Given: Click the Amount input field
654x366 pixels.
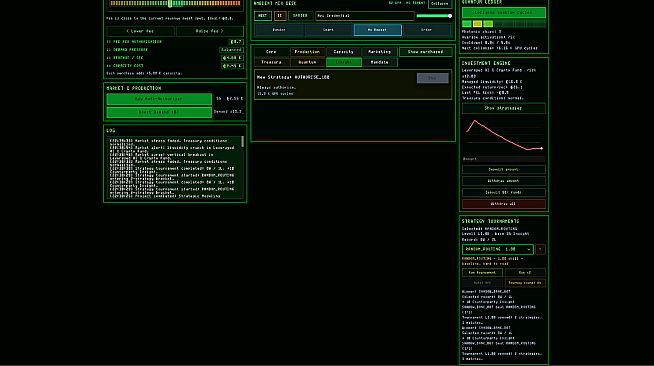Looking at the screenshot, I should (503, 159).
